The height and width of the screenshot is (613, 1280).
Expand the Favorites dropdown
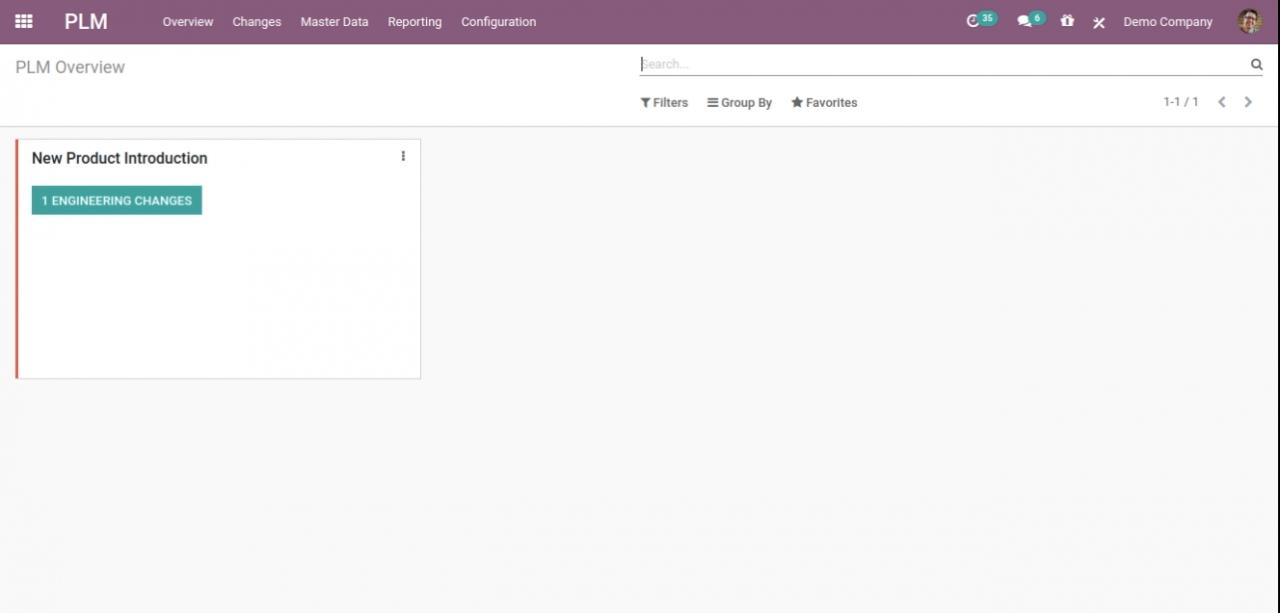point(824,103)
